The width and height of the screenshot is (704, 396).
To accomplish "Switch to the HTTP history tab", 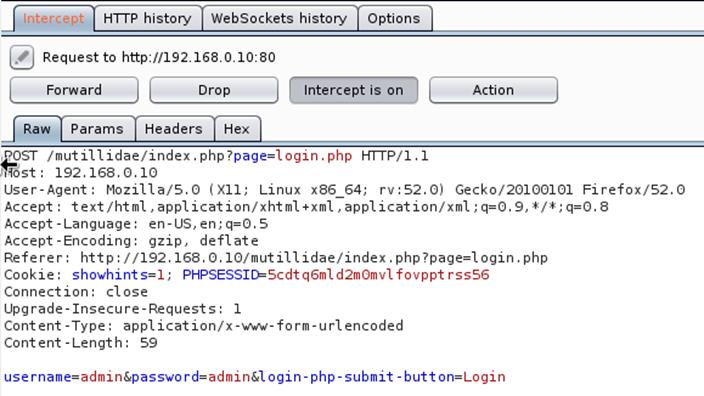I will click(148, 18).
